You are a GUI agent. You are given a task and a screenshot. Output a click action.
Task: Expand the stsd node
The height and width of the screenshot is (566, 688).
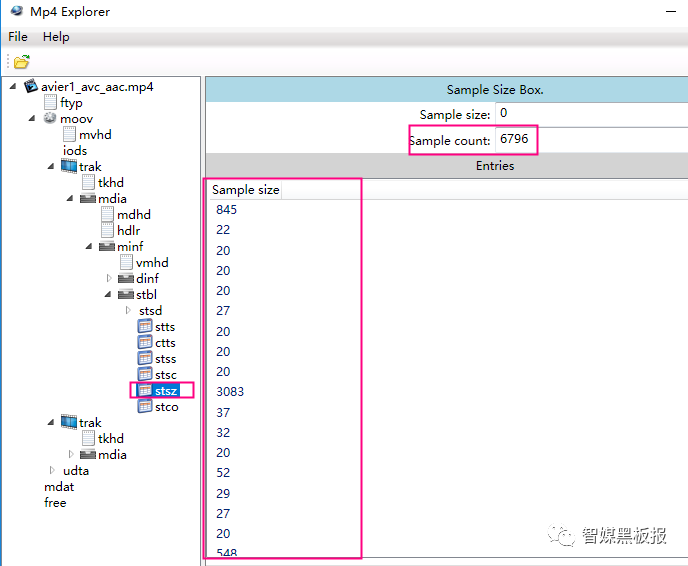[x=128, y=310]
